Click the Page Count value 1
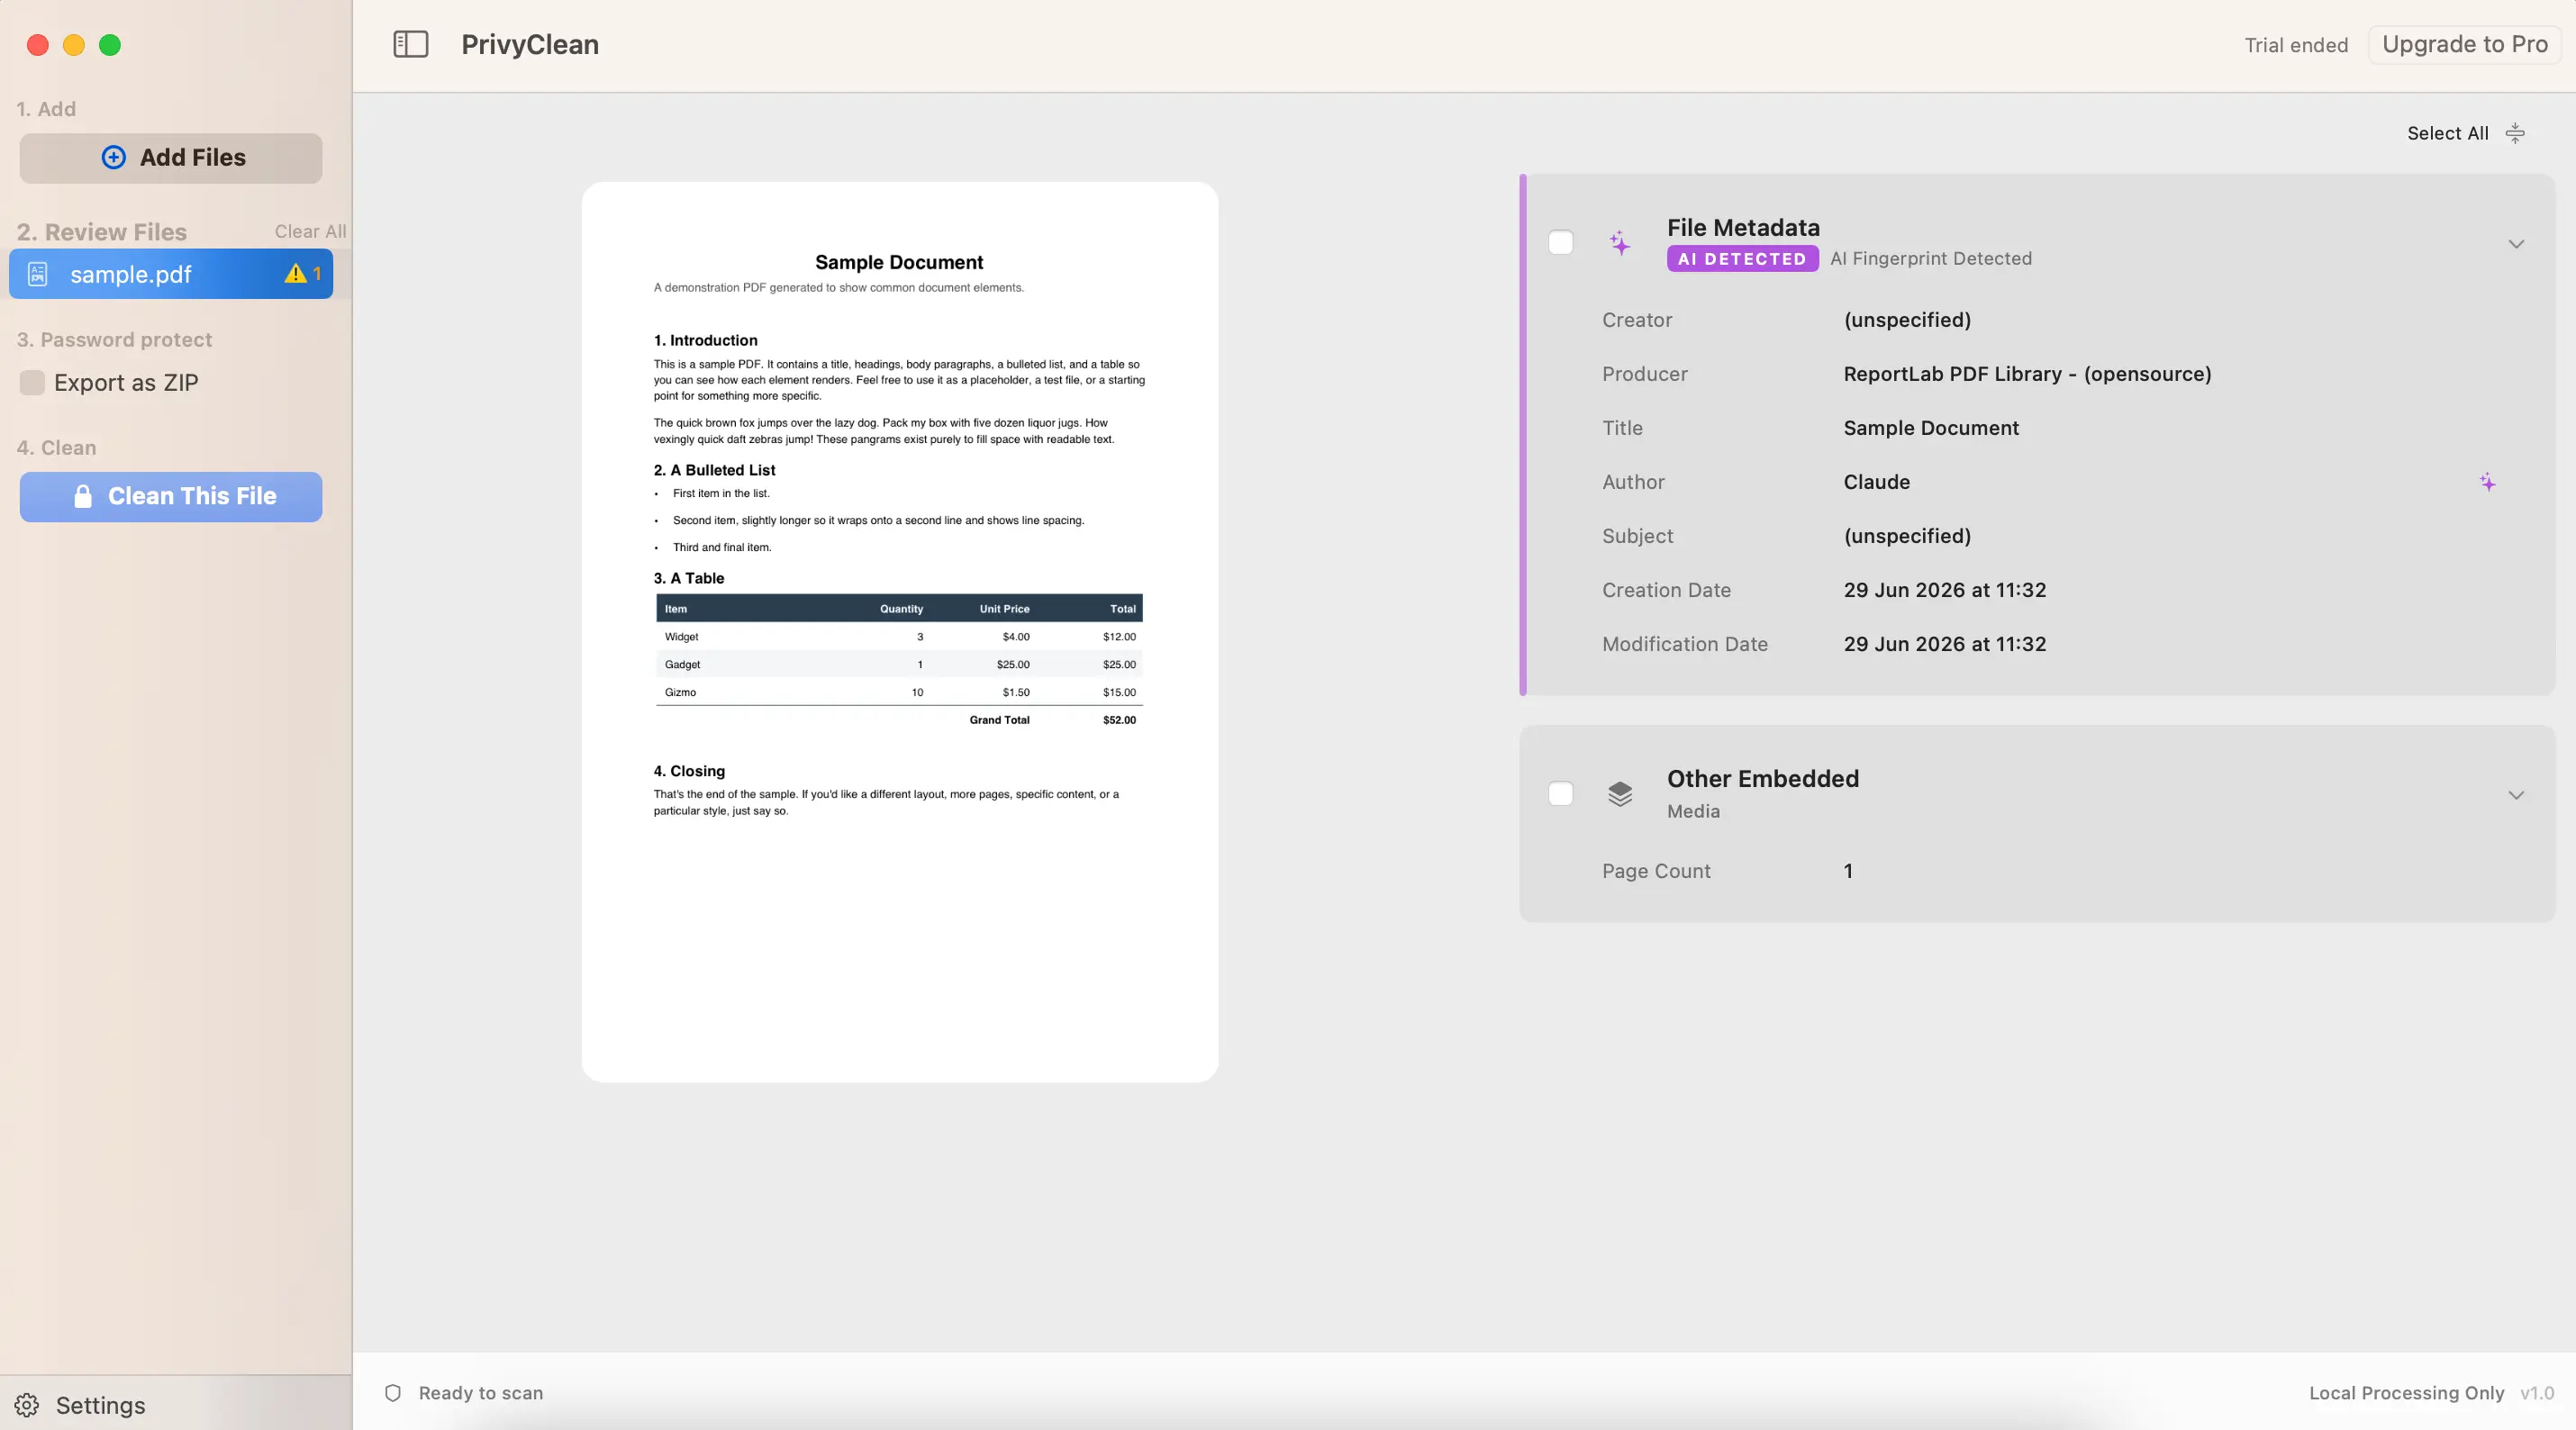2576x1430 pixels. (1848, 871)
